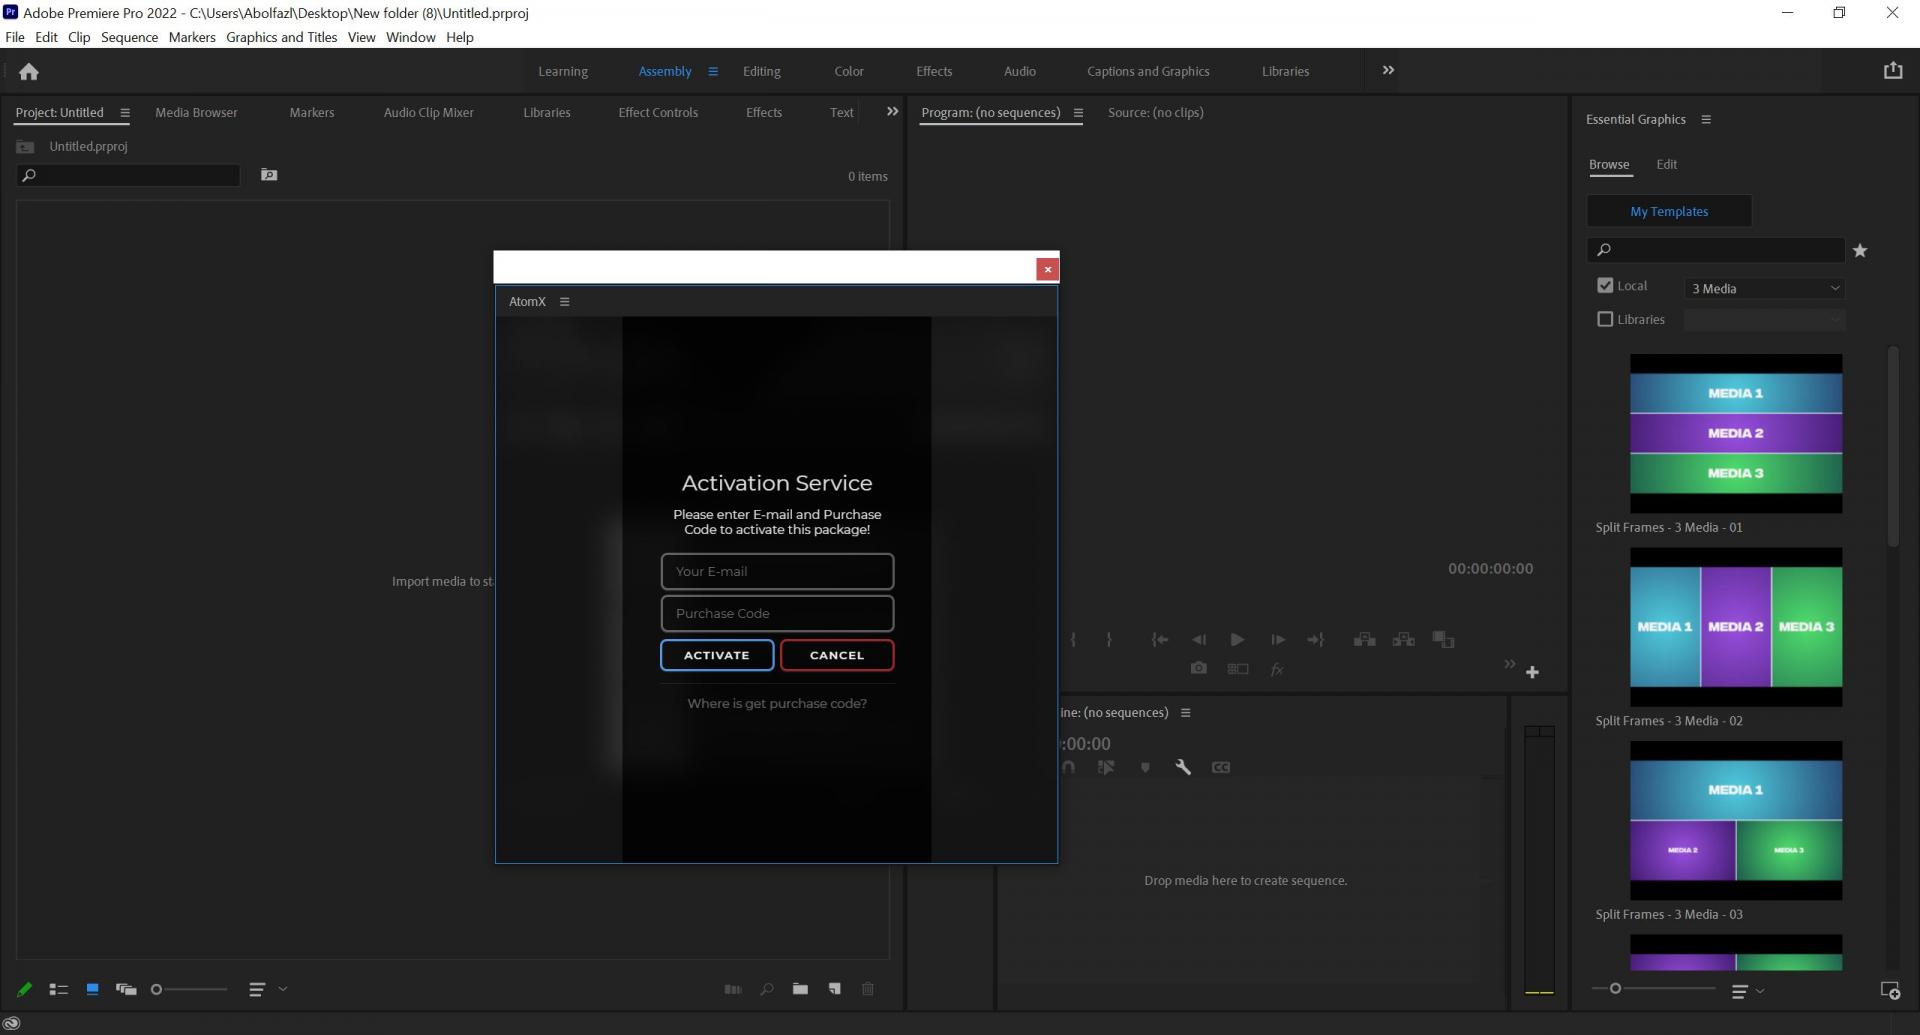Image resolution: width=1920 pixels, height=1035 pixels.
Task: Click Comparison View icon
Action: [1238, 668]
